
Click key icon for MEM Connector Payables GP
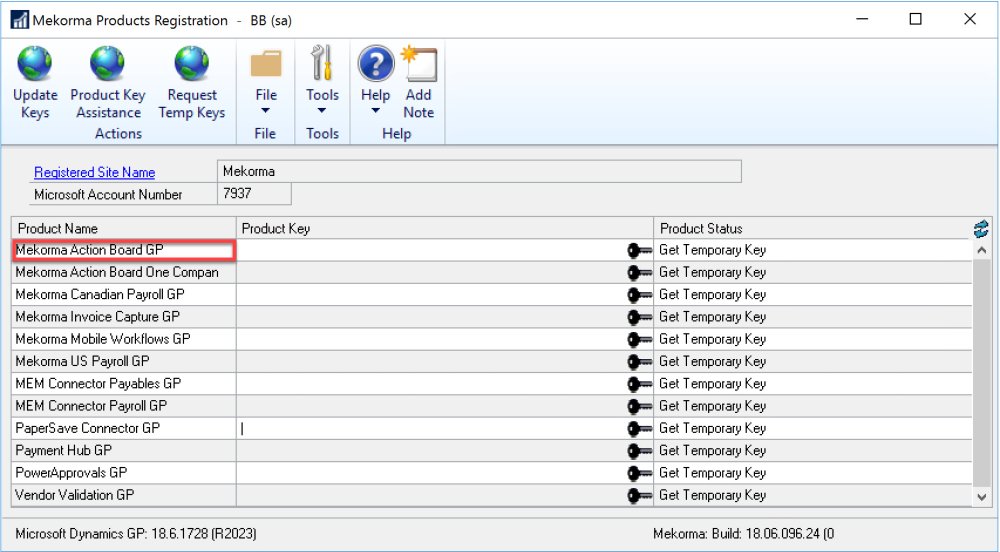[x=639, y=384]
